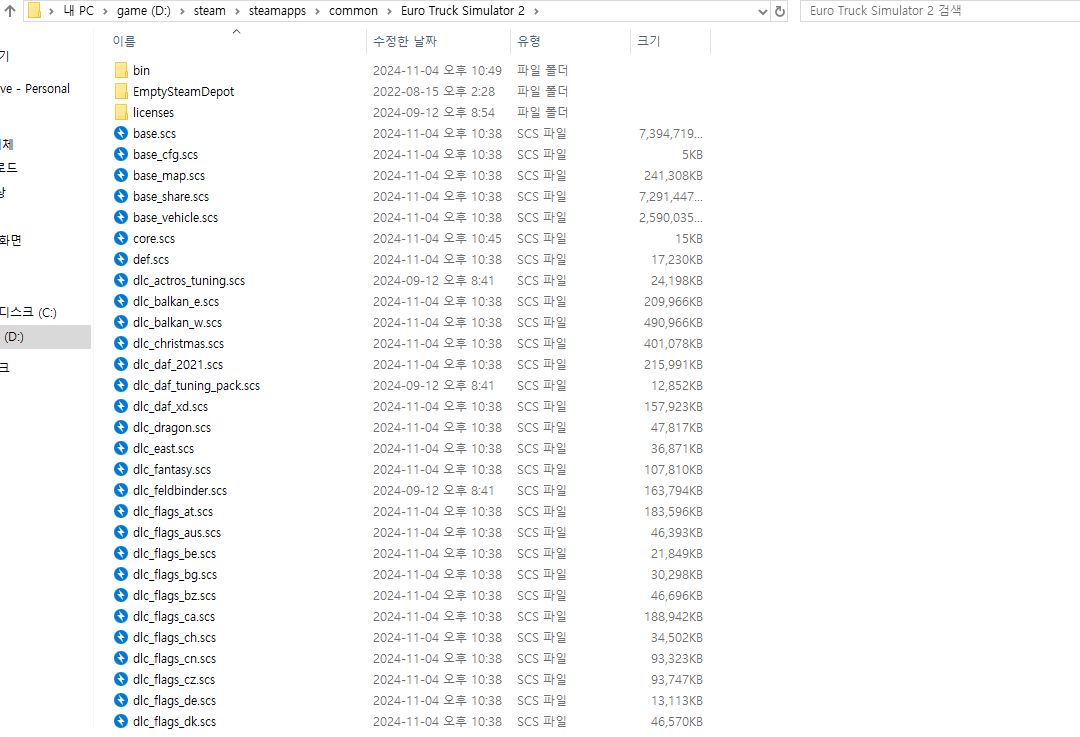Click 'common' breadcrumb segment
This screenshot has height=737, width=1080.
pos(353,11)
